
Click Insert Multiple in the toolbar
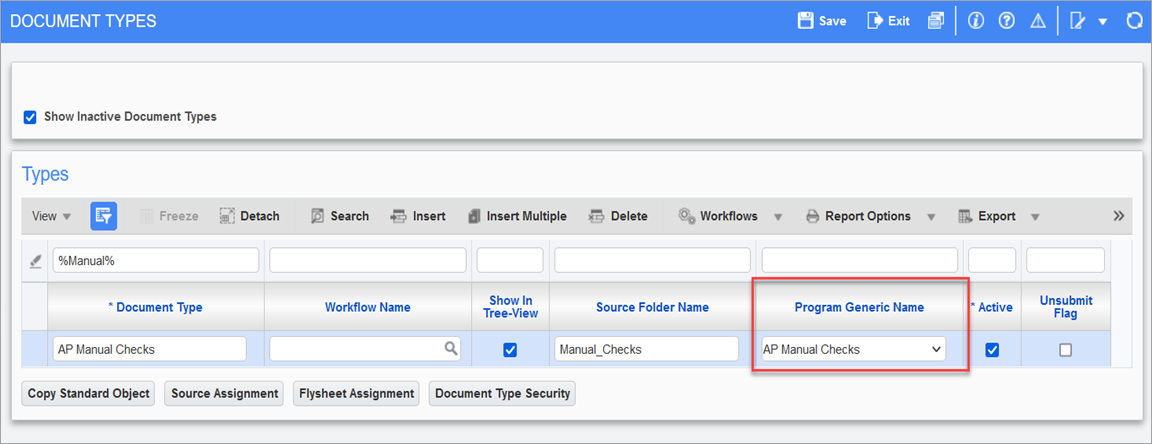click(517, 216)
